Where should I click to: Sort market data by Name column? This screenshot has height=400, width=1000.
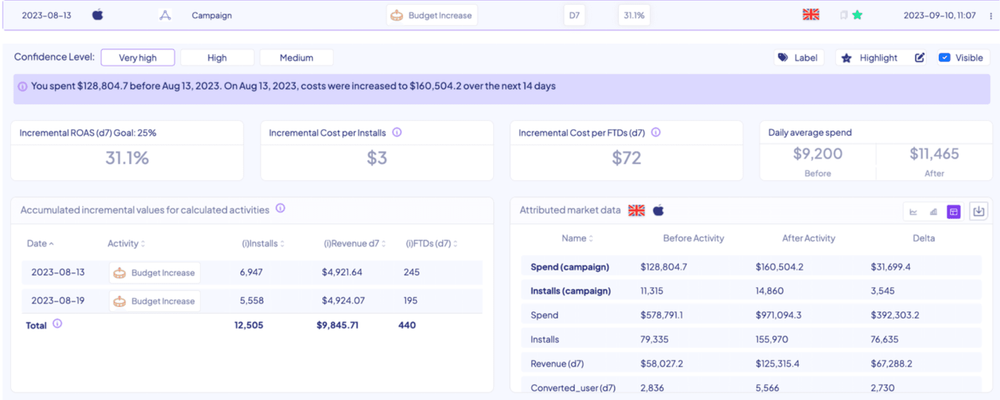577,238
